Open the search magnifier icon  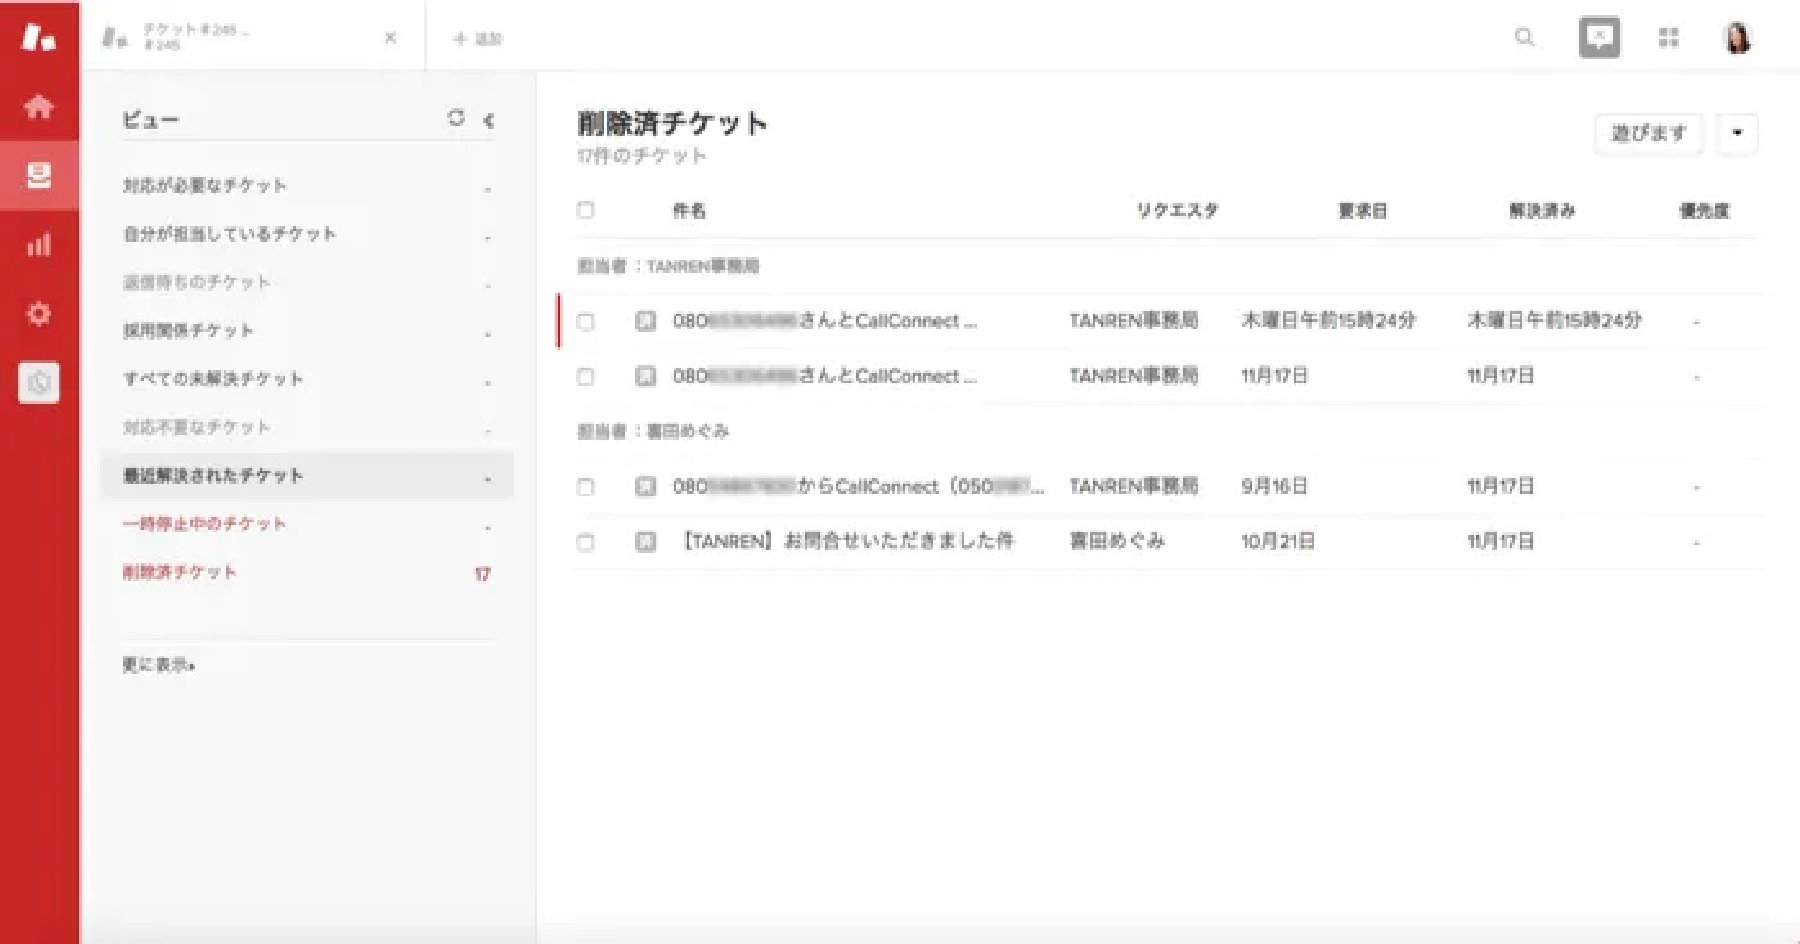pos(1524,38)
